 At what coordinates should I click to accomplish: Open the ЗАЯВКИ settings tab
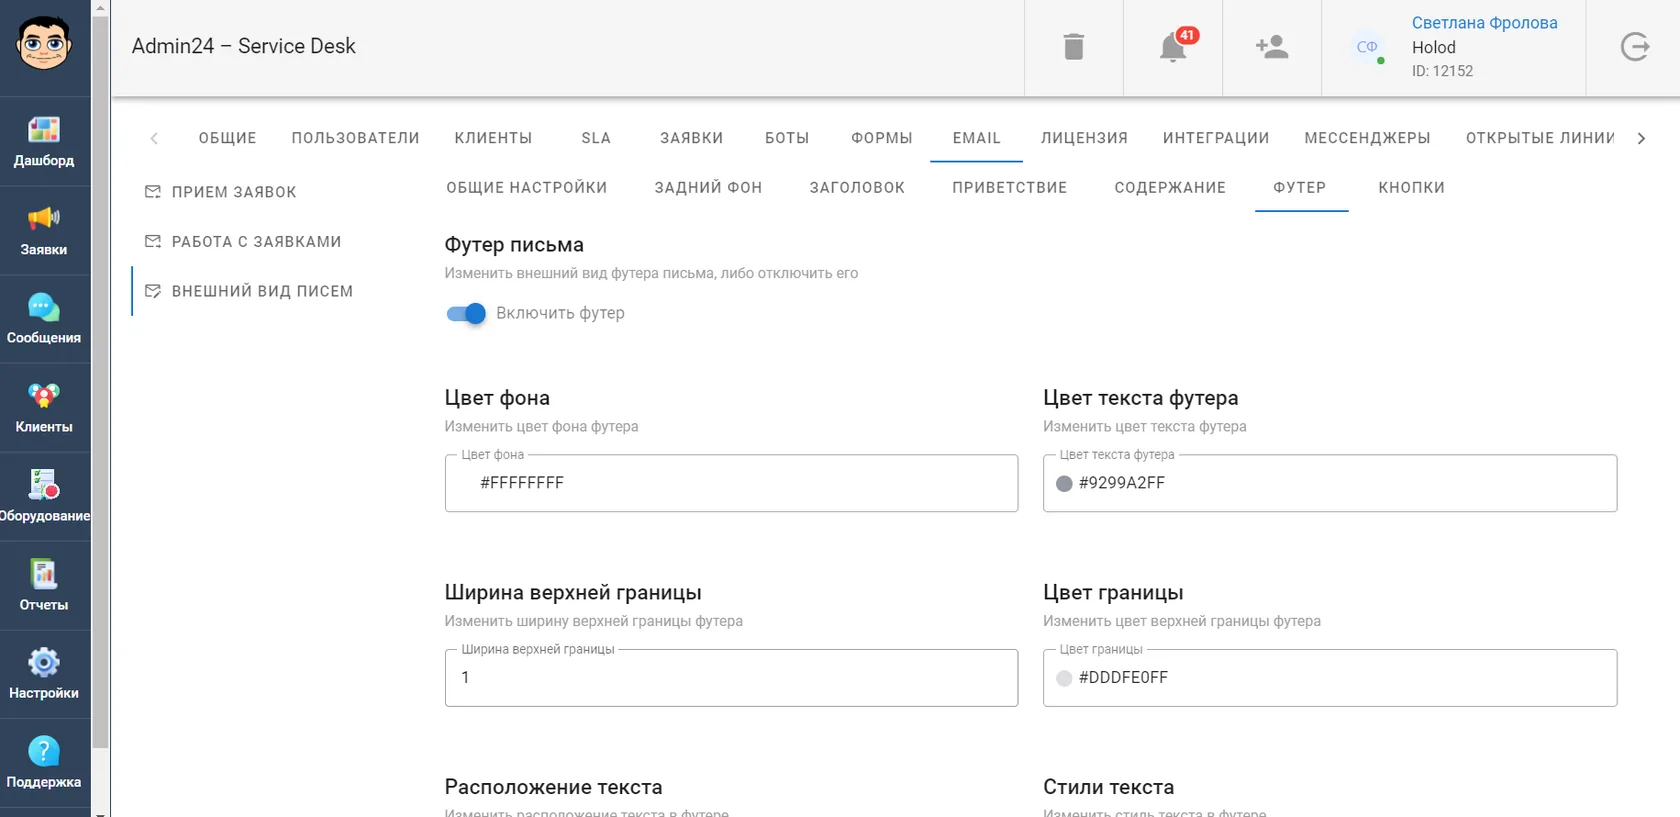click(x=692, y=138)
